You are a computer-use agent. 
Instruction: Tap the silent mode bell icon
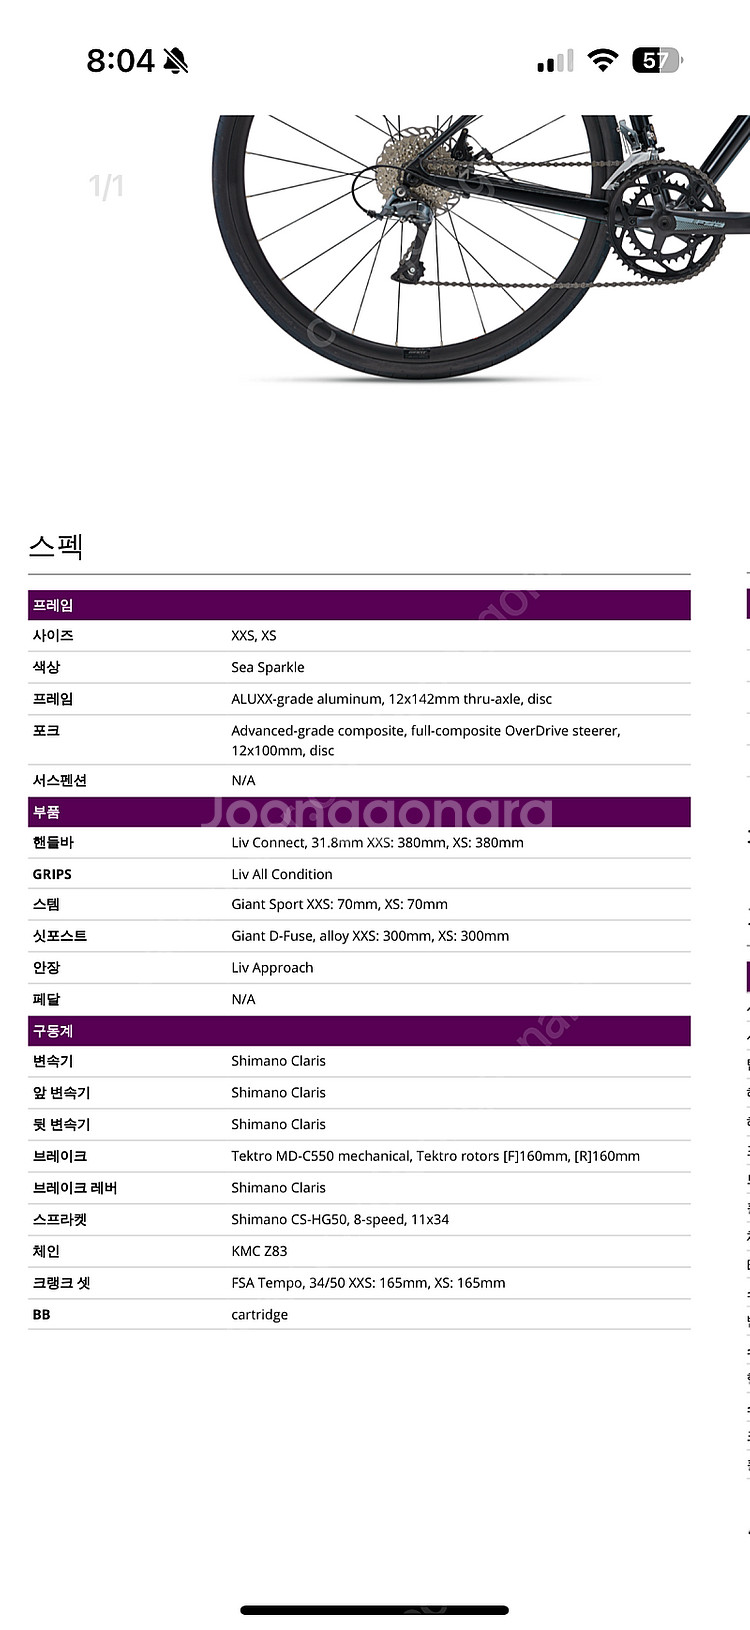pyautogui.click(x=176, y=61)
